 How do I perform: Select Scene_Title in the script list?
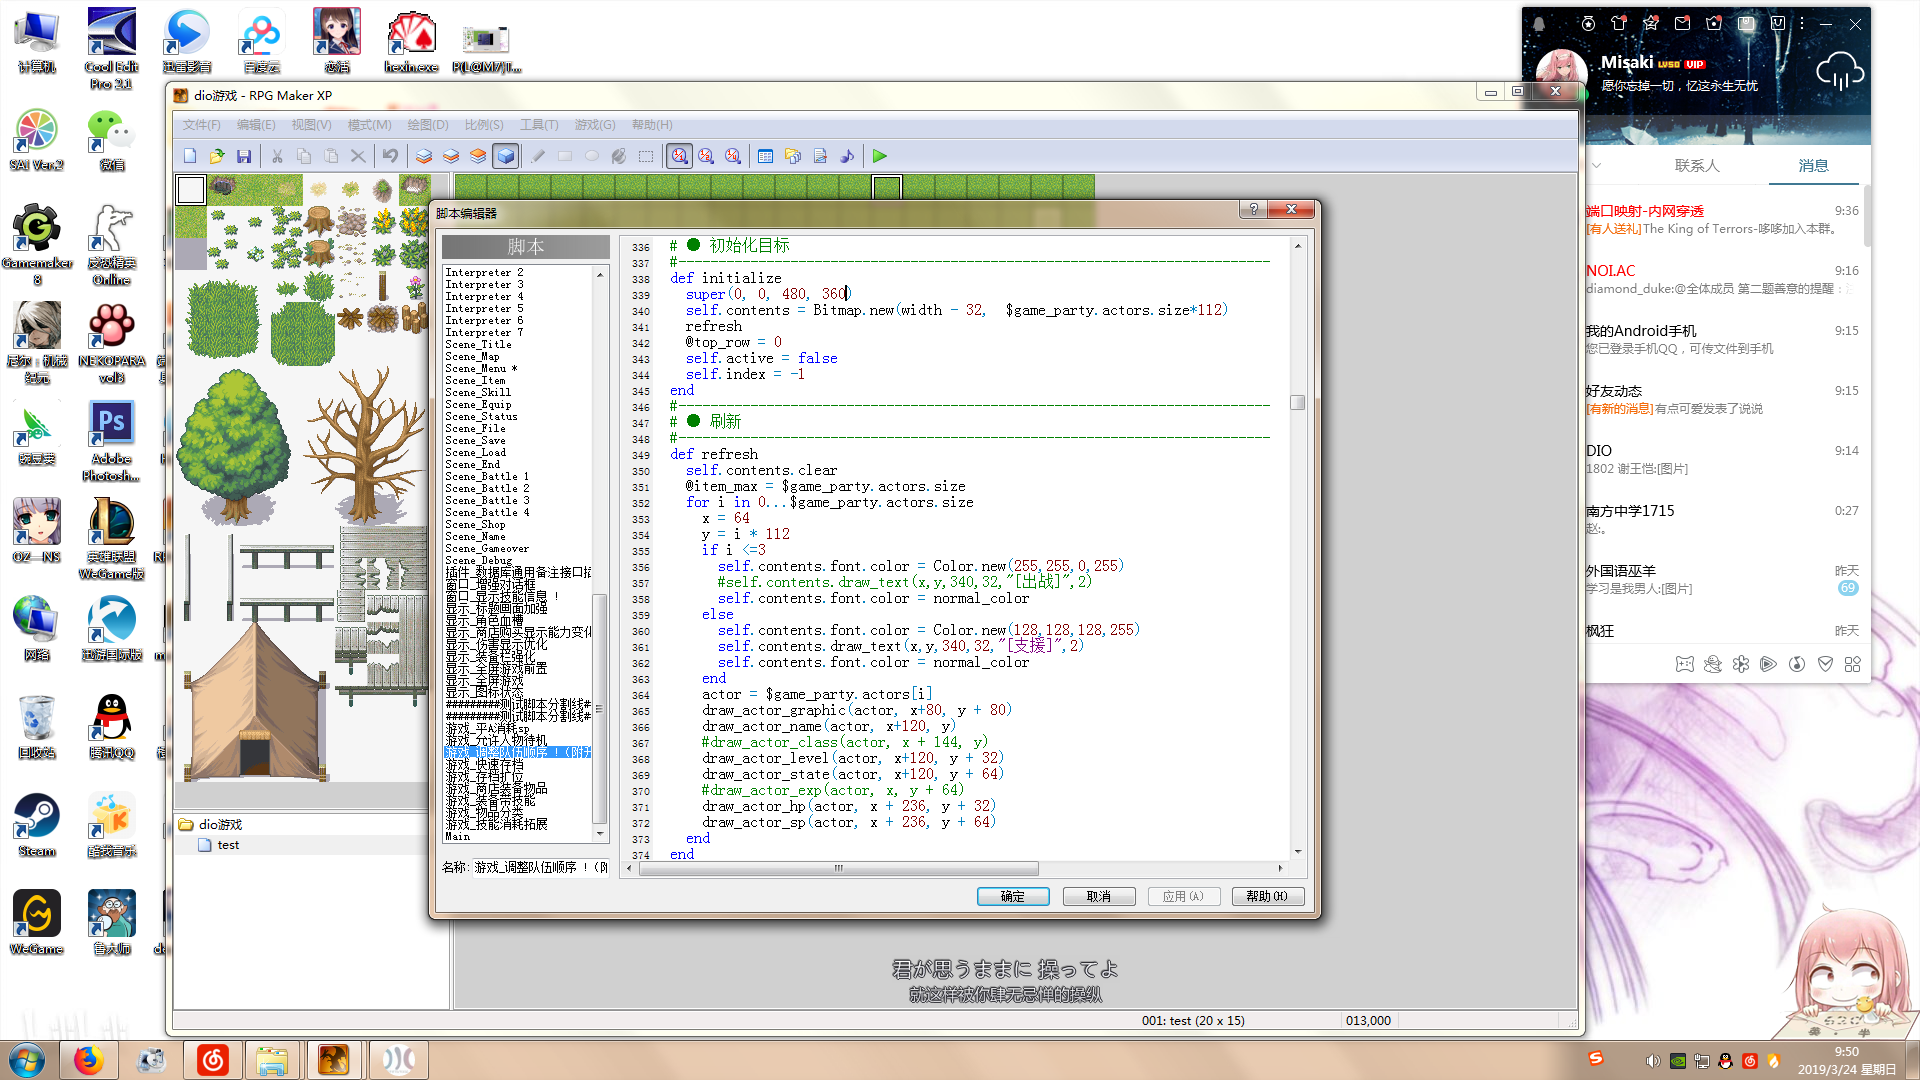coord(479,344)
